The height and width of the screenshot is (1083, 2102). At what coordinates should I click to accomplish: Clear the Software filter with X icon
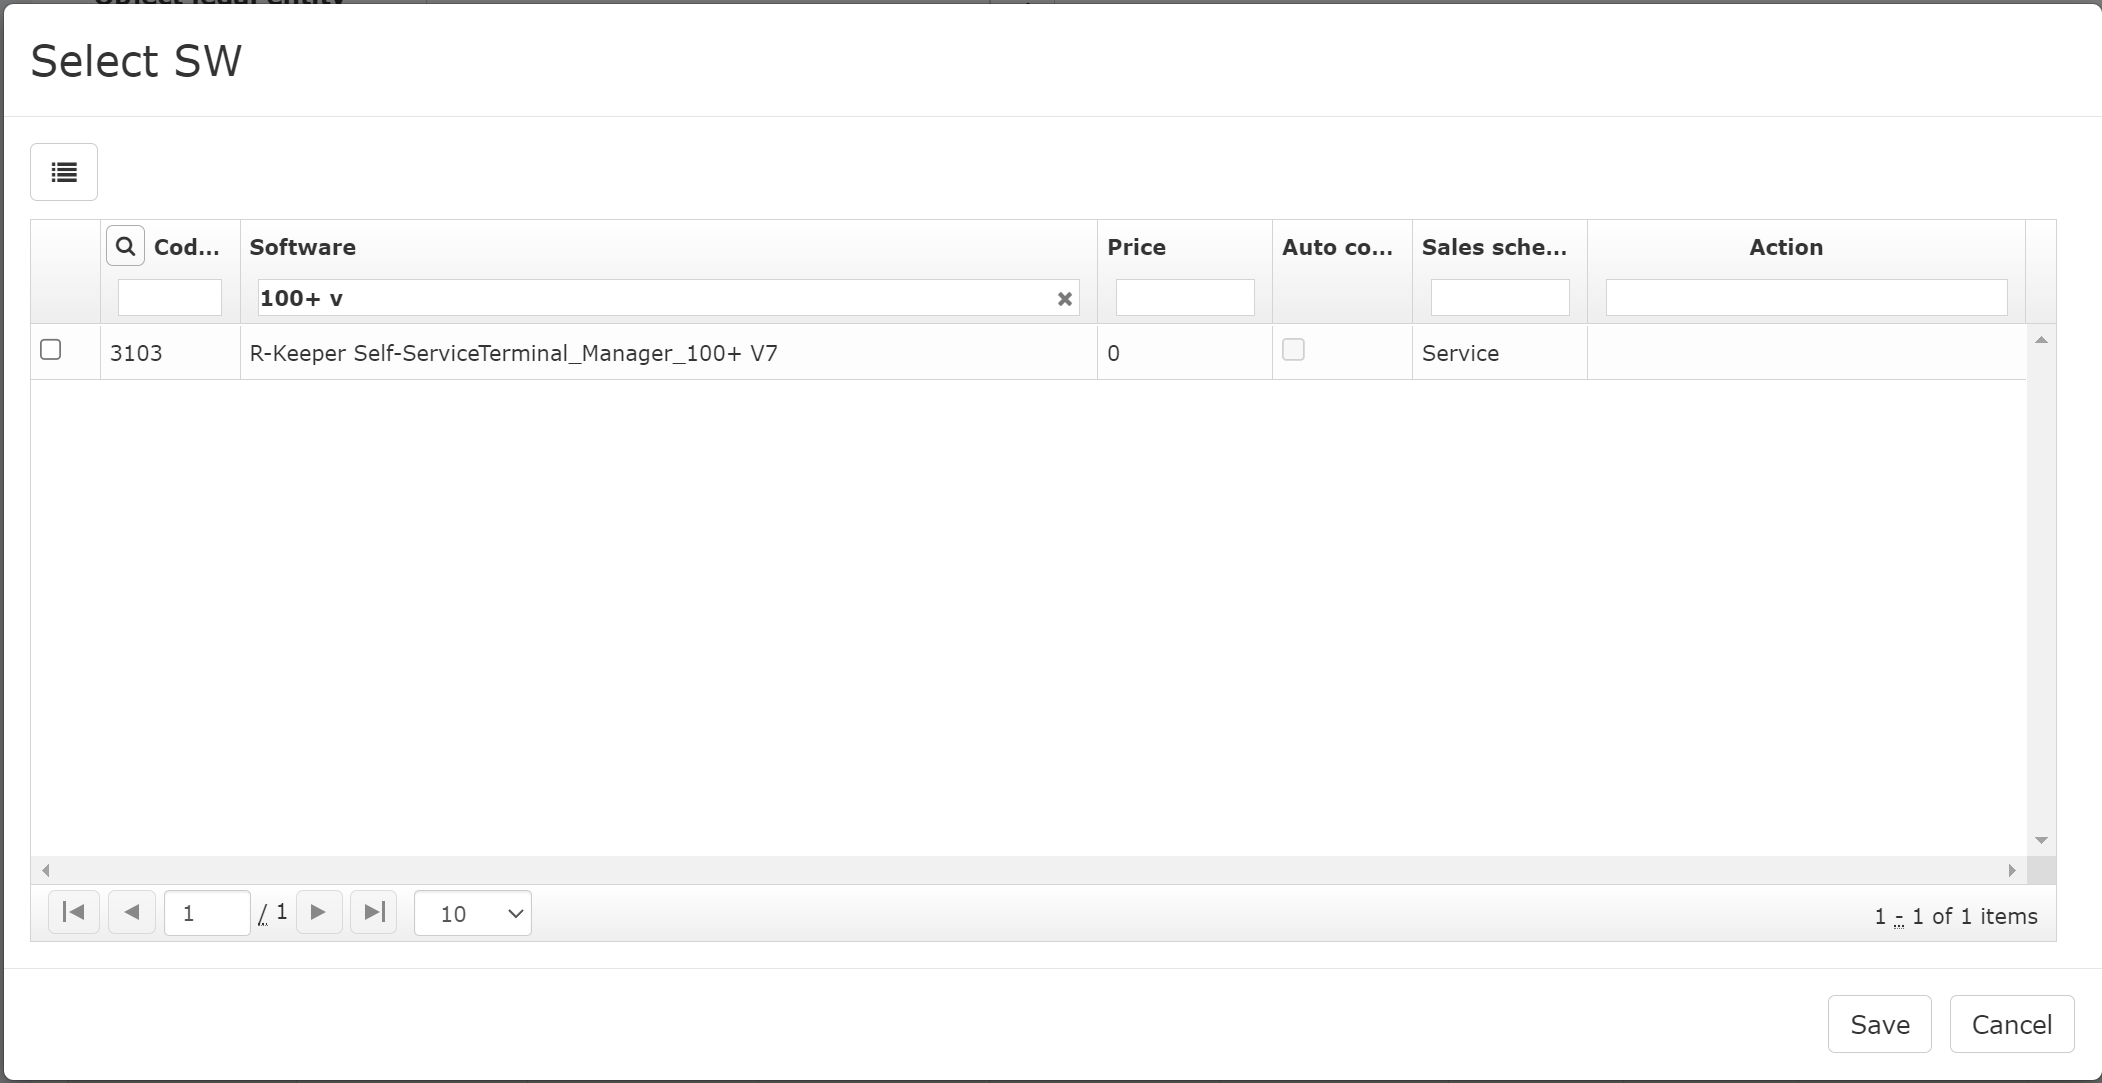pos(1064,298)
